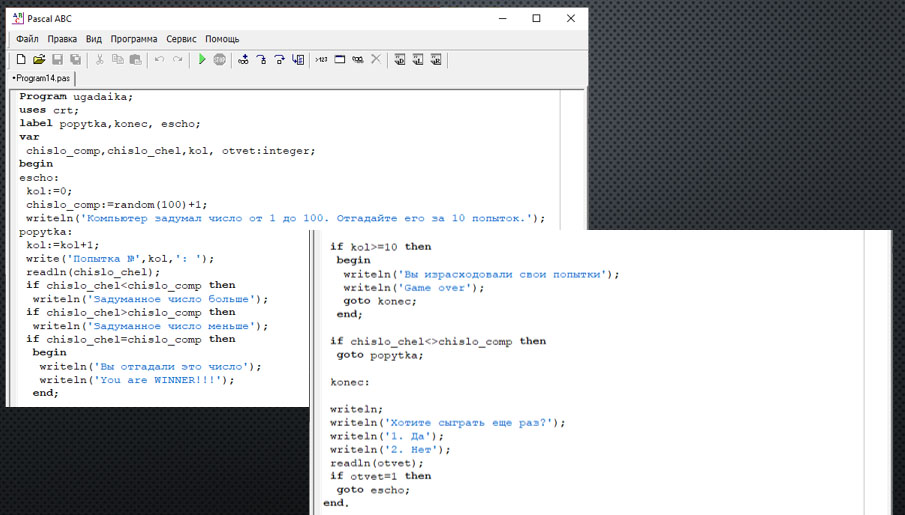Cut selection using the scissors icon
The height and width of the screenshot is (515, 905).
[x=99, y=60]
